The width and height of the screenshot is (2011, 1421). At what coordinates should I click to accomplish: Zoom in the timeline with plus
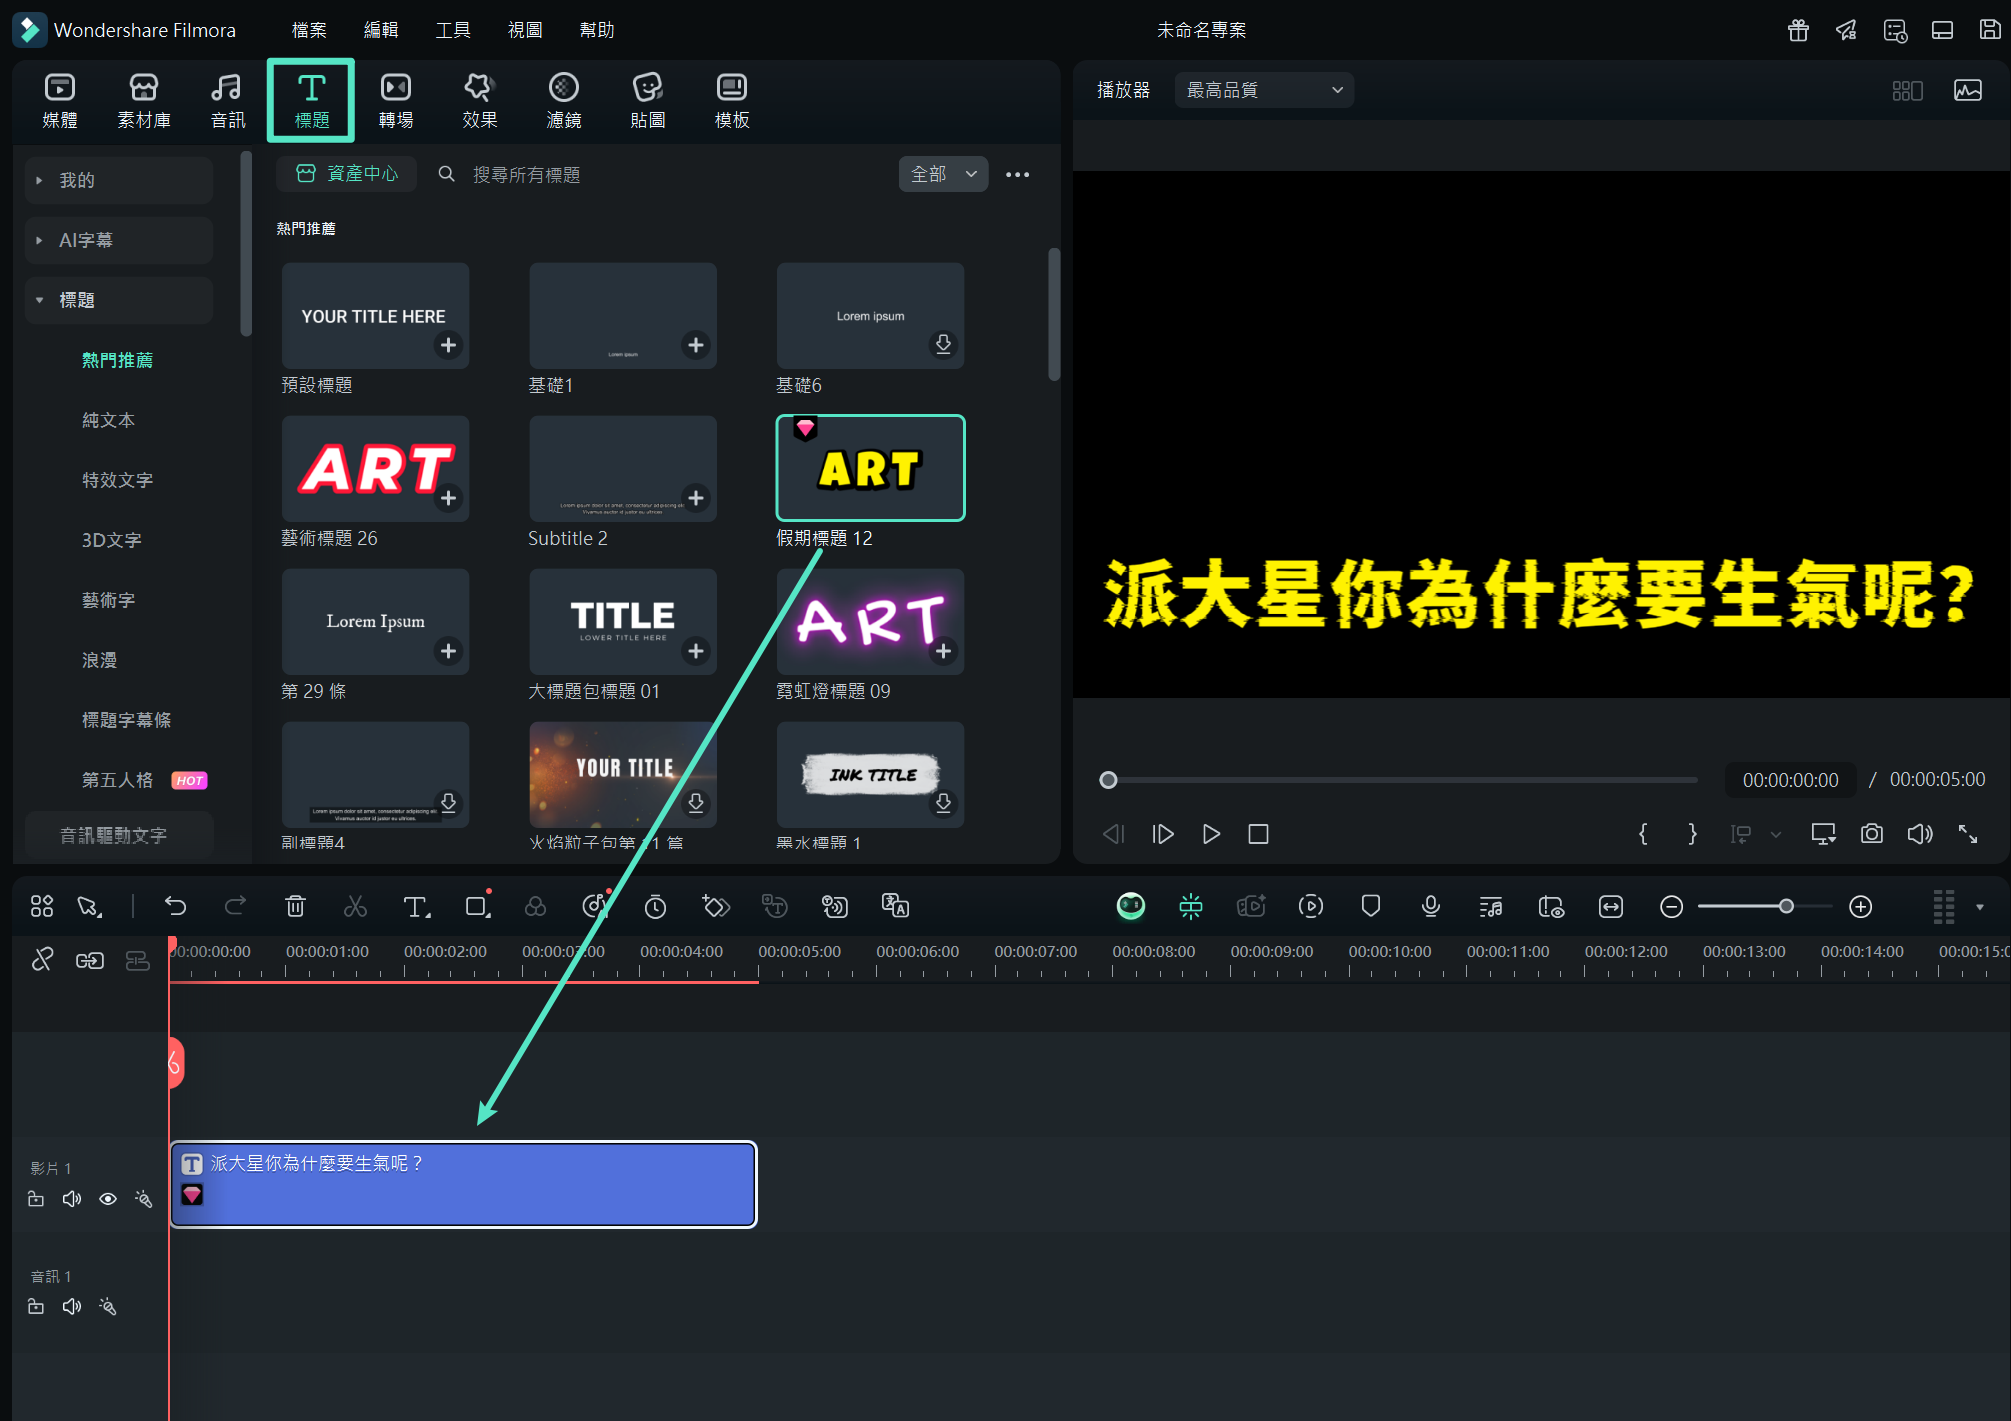(1860, 906)
